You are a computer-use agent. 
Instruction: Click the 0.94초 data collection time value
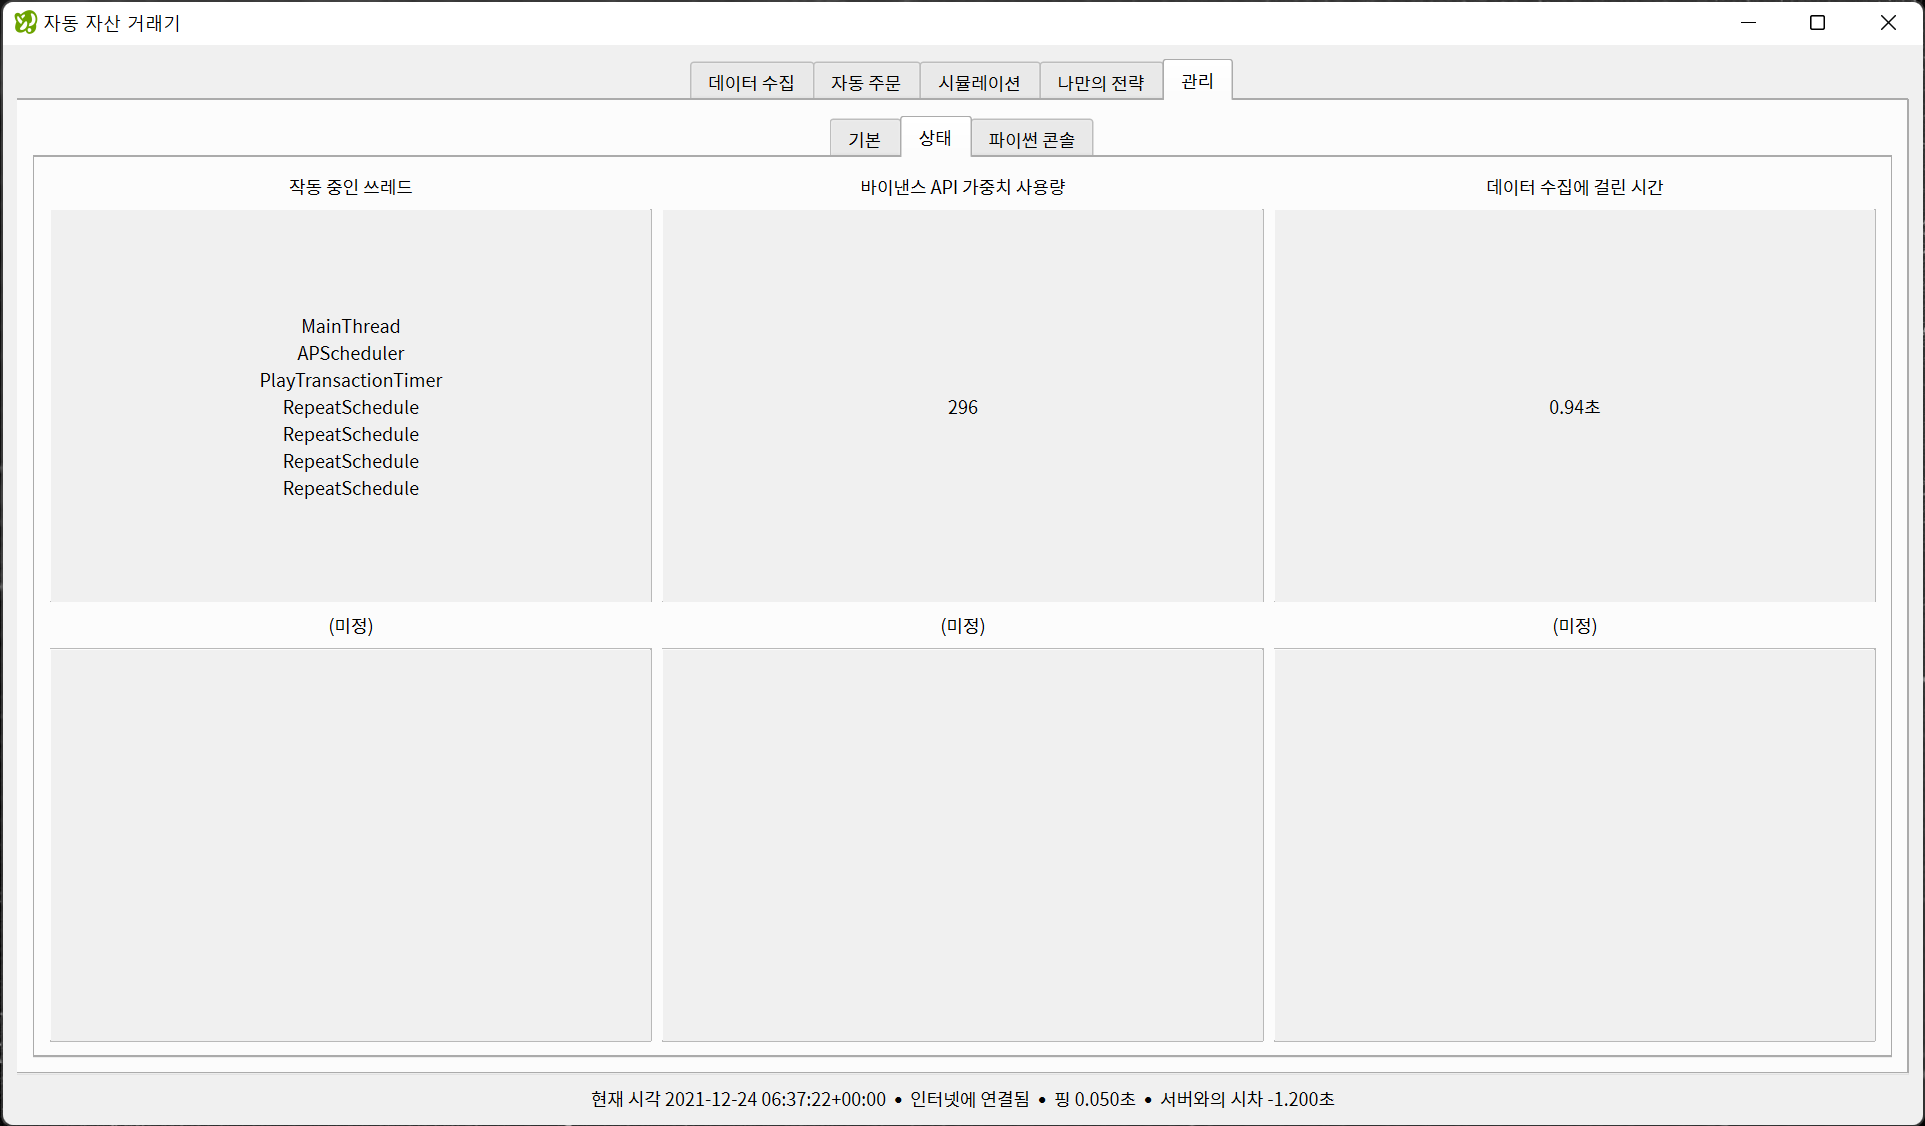click(1574, 407)
